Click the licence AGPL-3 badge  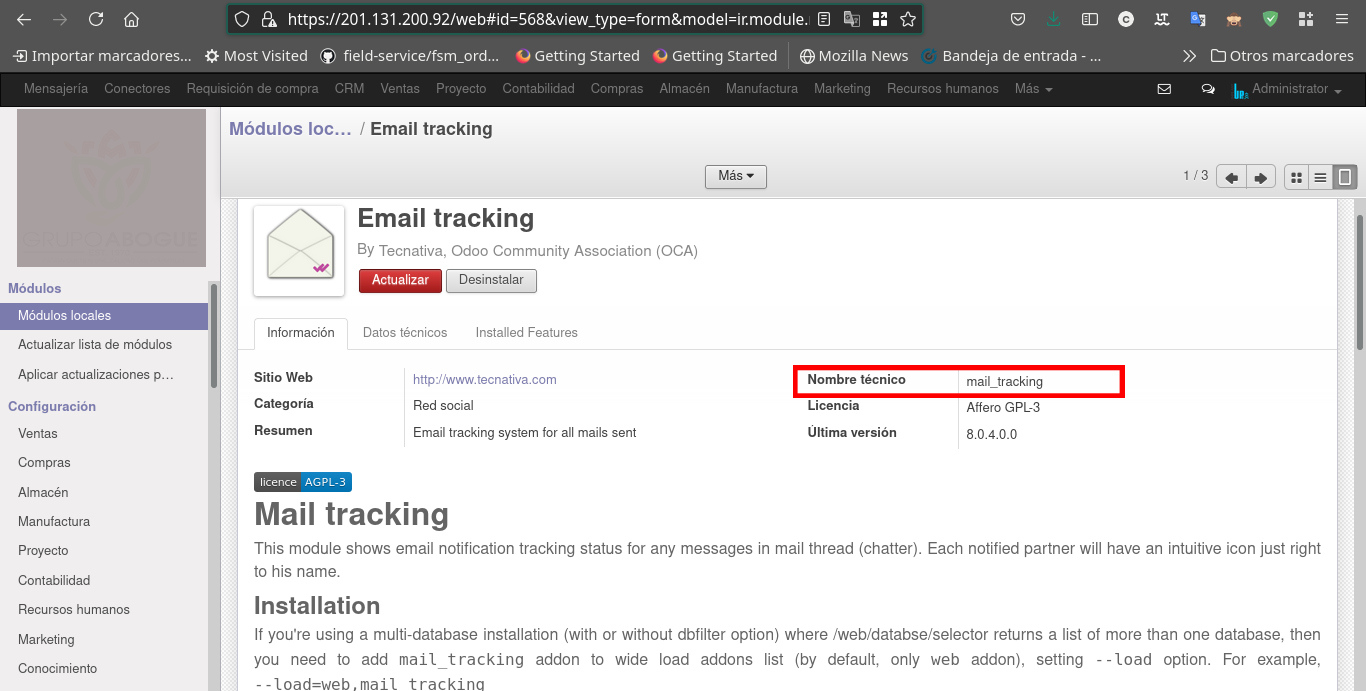point(303,482)
